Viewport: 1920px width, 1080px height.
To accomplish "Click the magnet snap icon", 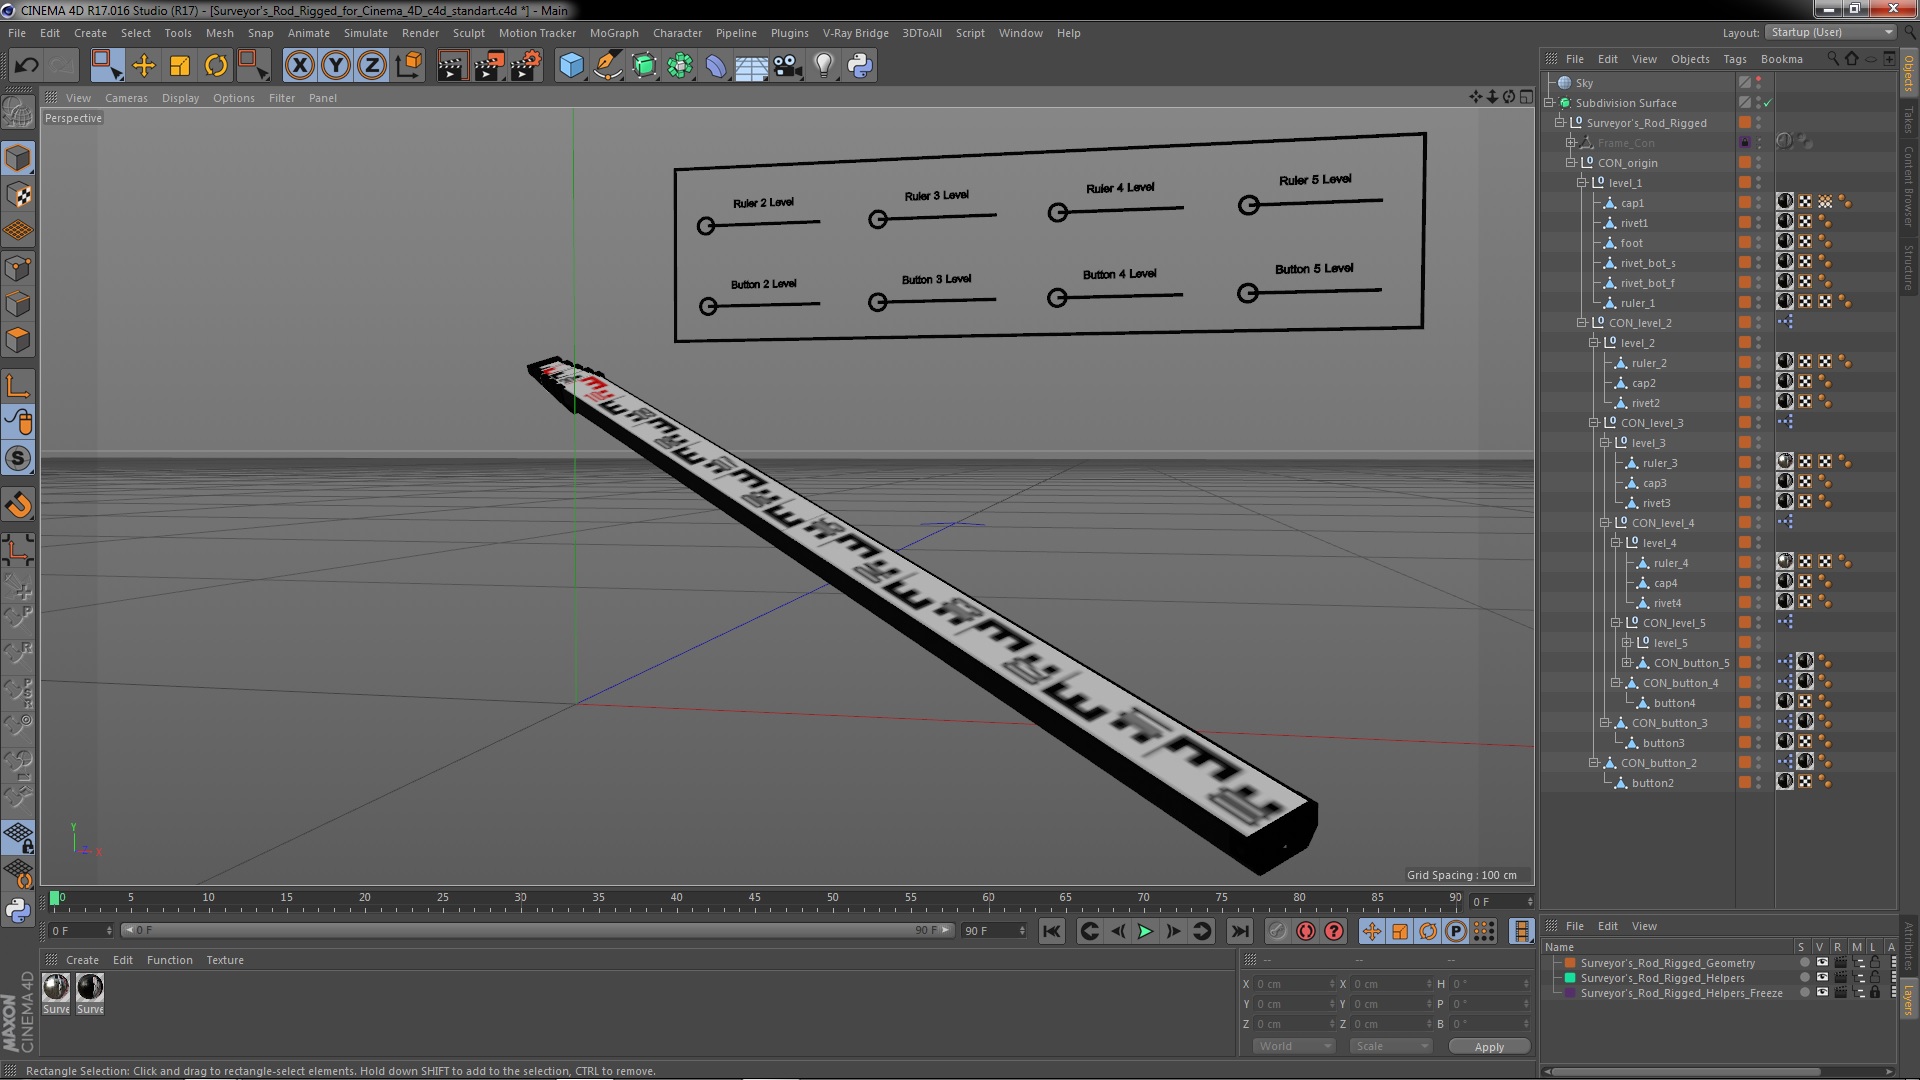I will coord(18,505).
